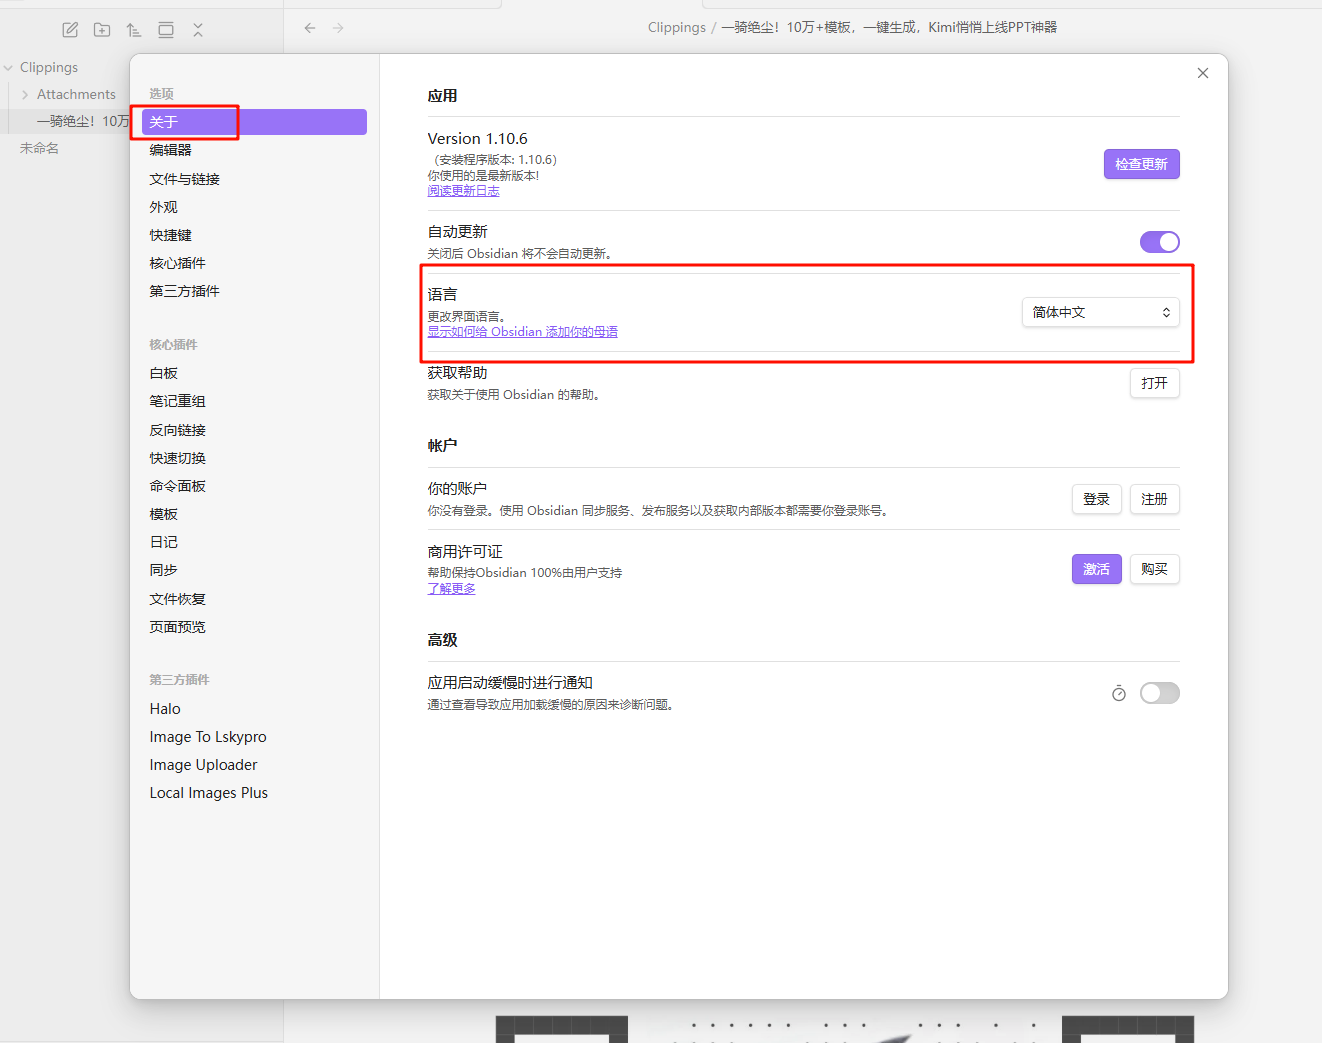The image size is (1322, 1043).
Task: Close the settings dialog with X
Action: (1203, 73)
